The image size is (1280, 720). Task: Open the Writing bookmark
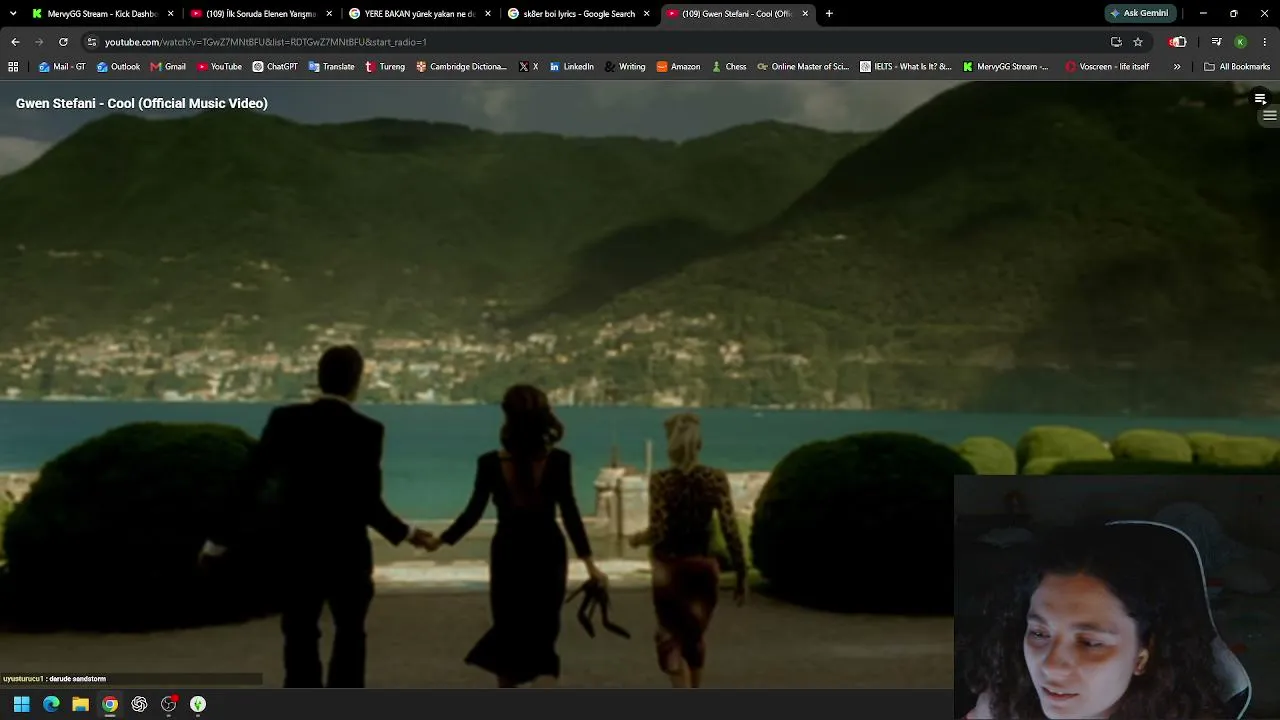(x=625, y=67)
